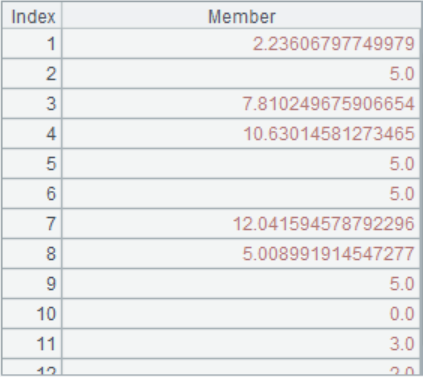Click index cell 10
The width and height of the screenshot is (423, 377).
coord(32,314)
